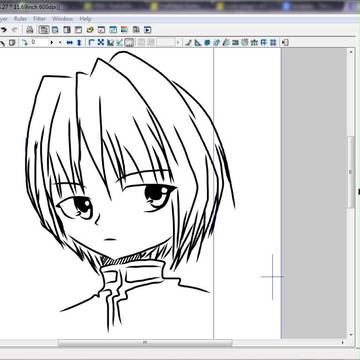The height and width of the screenshot is (360, 360).
Task: Click the vertical scrollbar down arrow
Action: click(x=350, y=334)
